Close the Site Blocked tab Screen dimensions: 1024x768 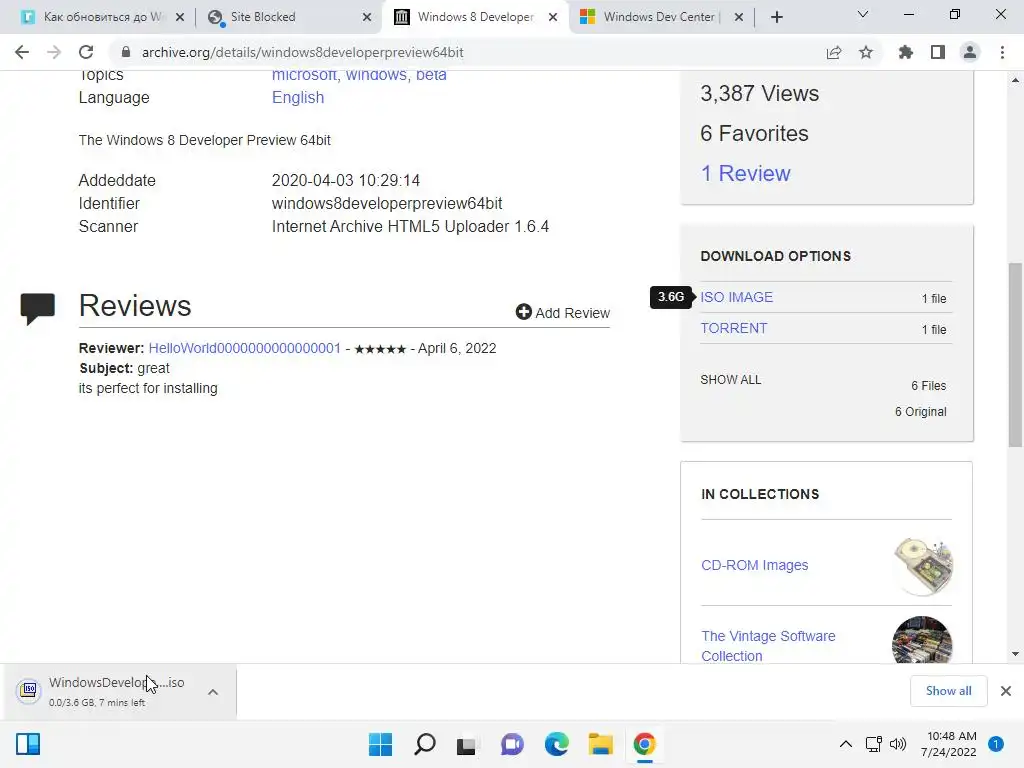point(367,17)
